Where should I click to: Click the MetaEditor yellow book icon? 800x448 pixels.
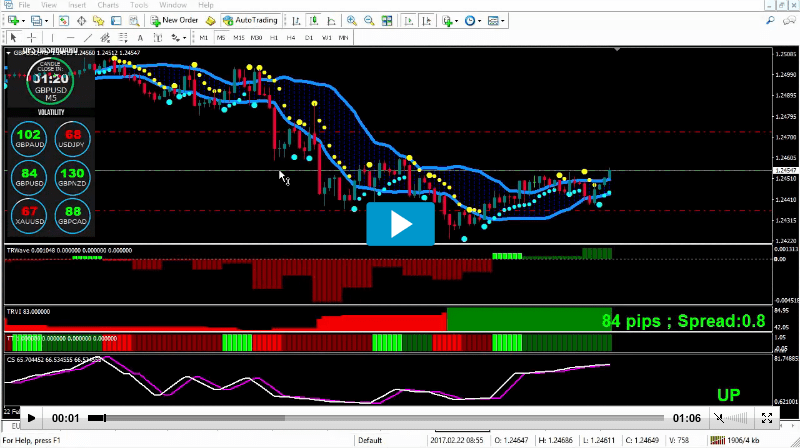tap(210, 20)
